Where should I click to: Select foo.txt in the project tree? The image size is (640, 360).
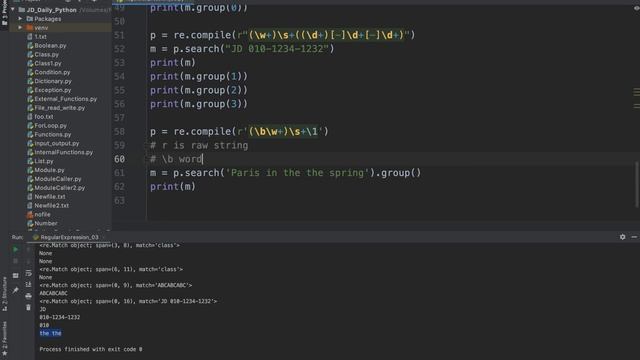[44, 117]
